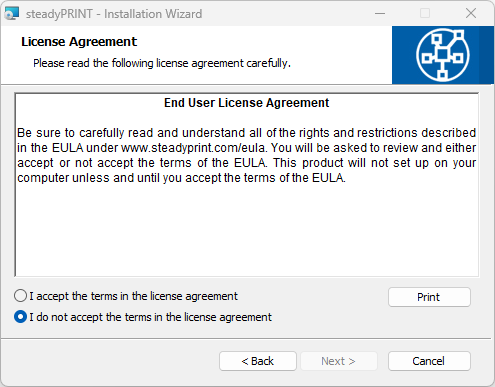The image size is (495, 387).
Task: Click the last line beginning 'computer unless and until'
Action: [181, 178]
